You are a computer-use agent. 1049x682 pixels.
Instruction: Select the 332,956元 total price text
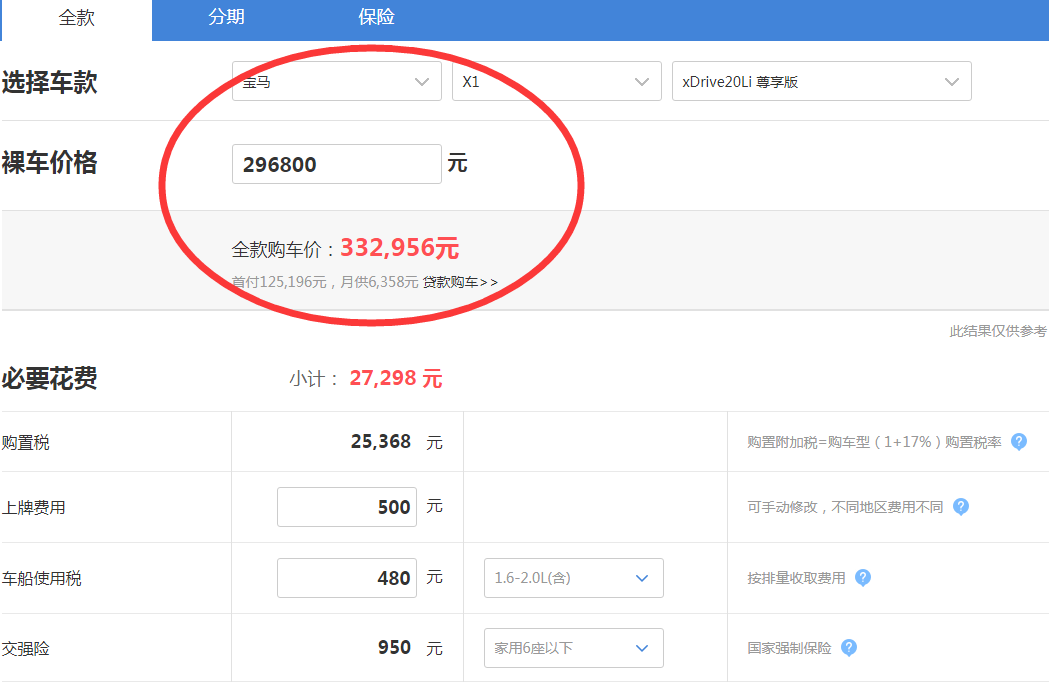(x=399, y=248)
